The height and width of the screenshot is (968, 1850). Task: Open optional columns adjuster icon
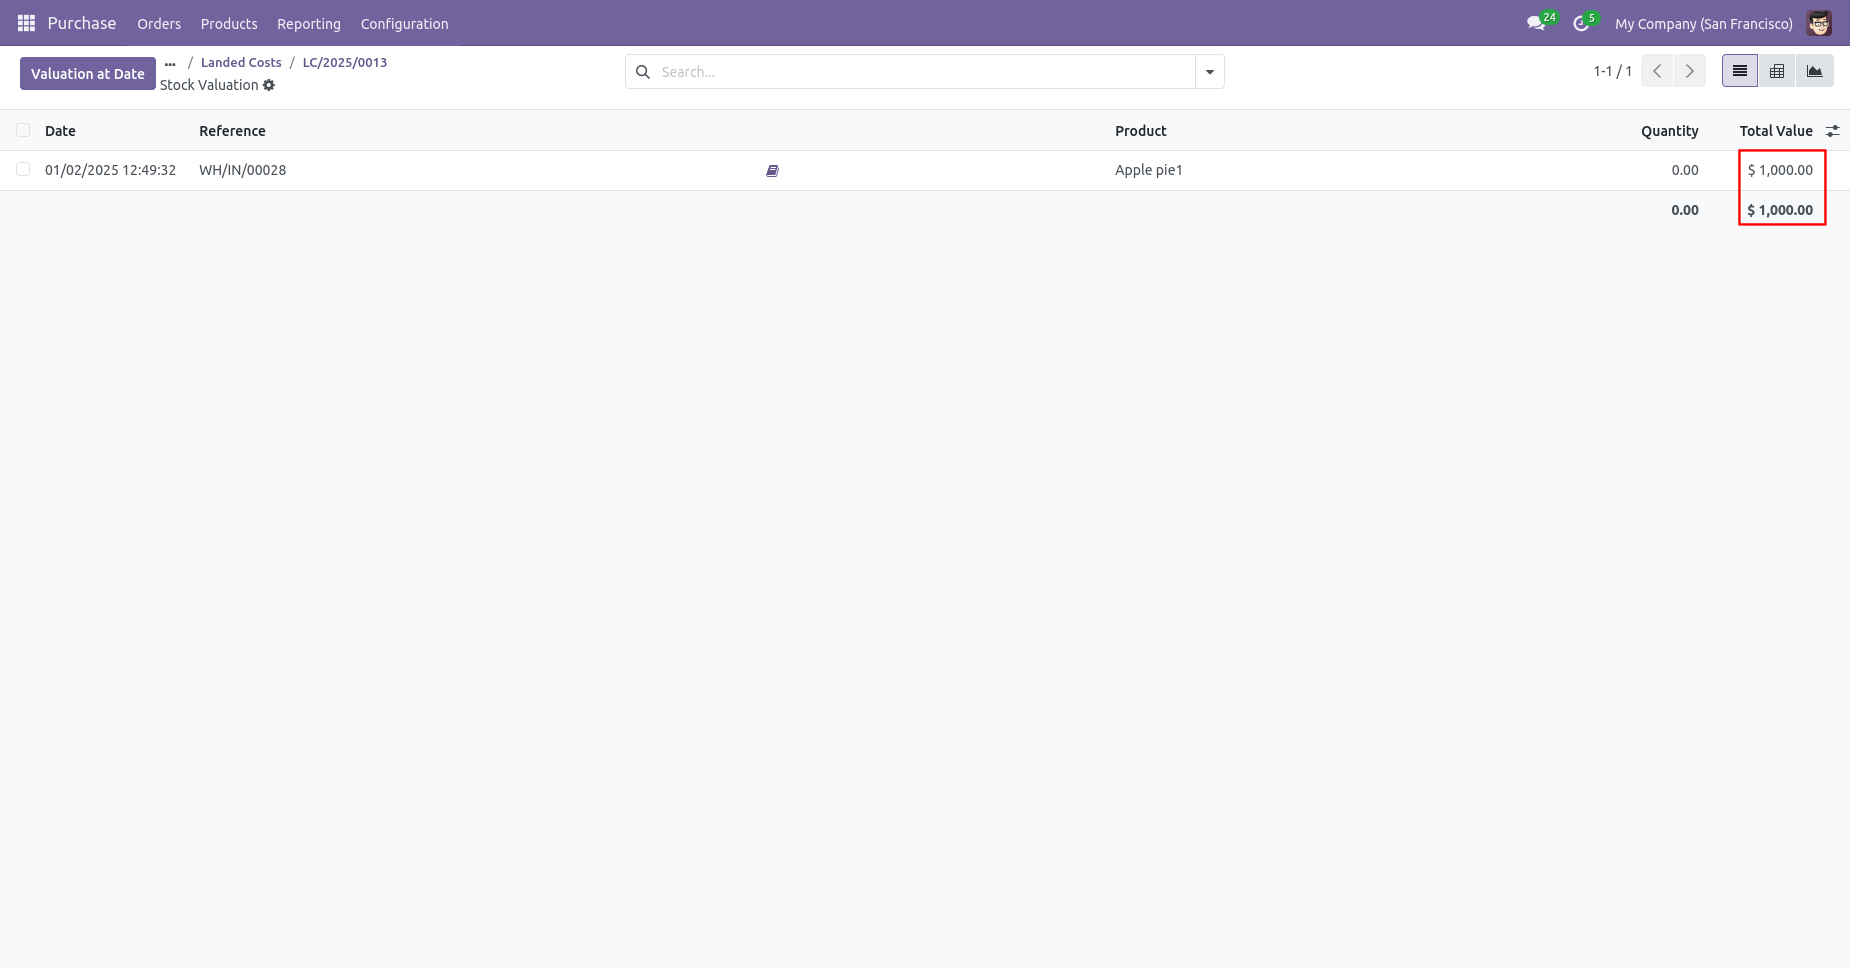coord(1832,131)
